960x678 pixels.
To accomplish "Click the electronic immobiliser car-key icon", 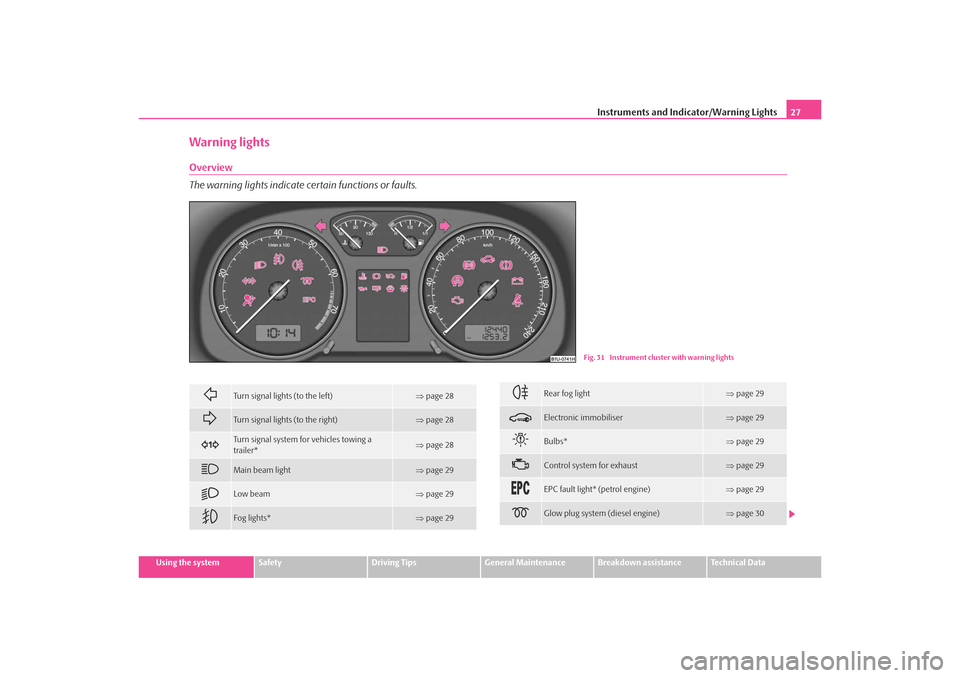I will [x=520, y=418].
